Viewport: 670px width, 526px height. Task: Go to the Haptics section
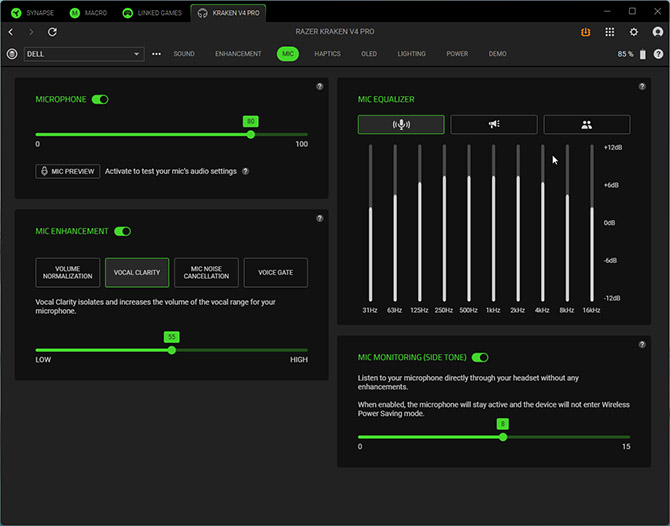tap(327, 54)
